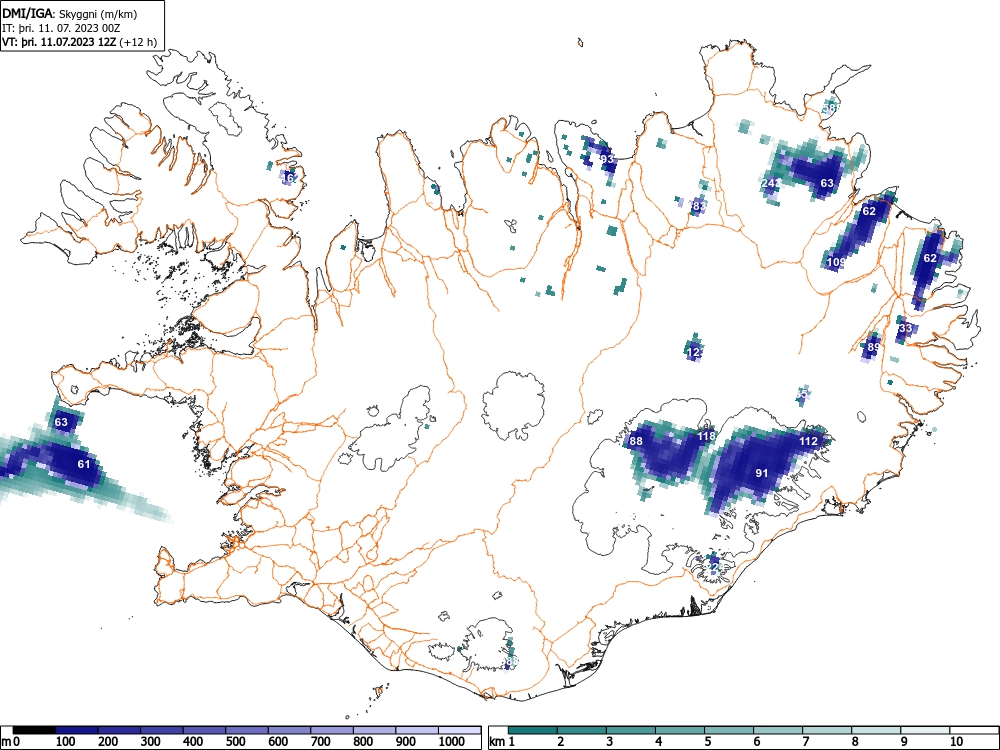Click the palest lavender swatch above label 1000
The height and width of the screenshot is (750, 1000).
(x=459, y=730)
